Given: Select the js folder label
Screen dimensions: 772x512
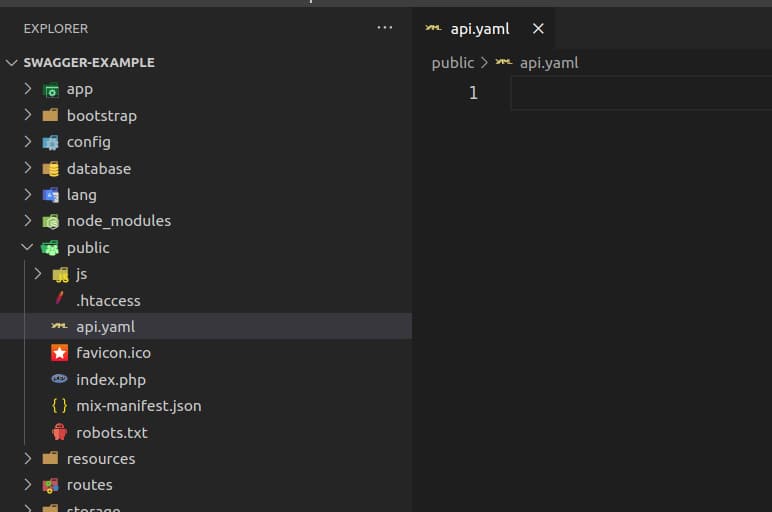Looking at the screenshot, I should pos(82,274).
